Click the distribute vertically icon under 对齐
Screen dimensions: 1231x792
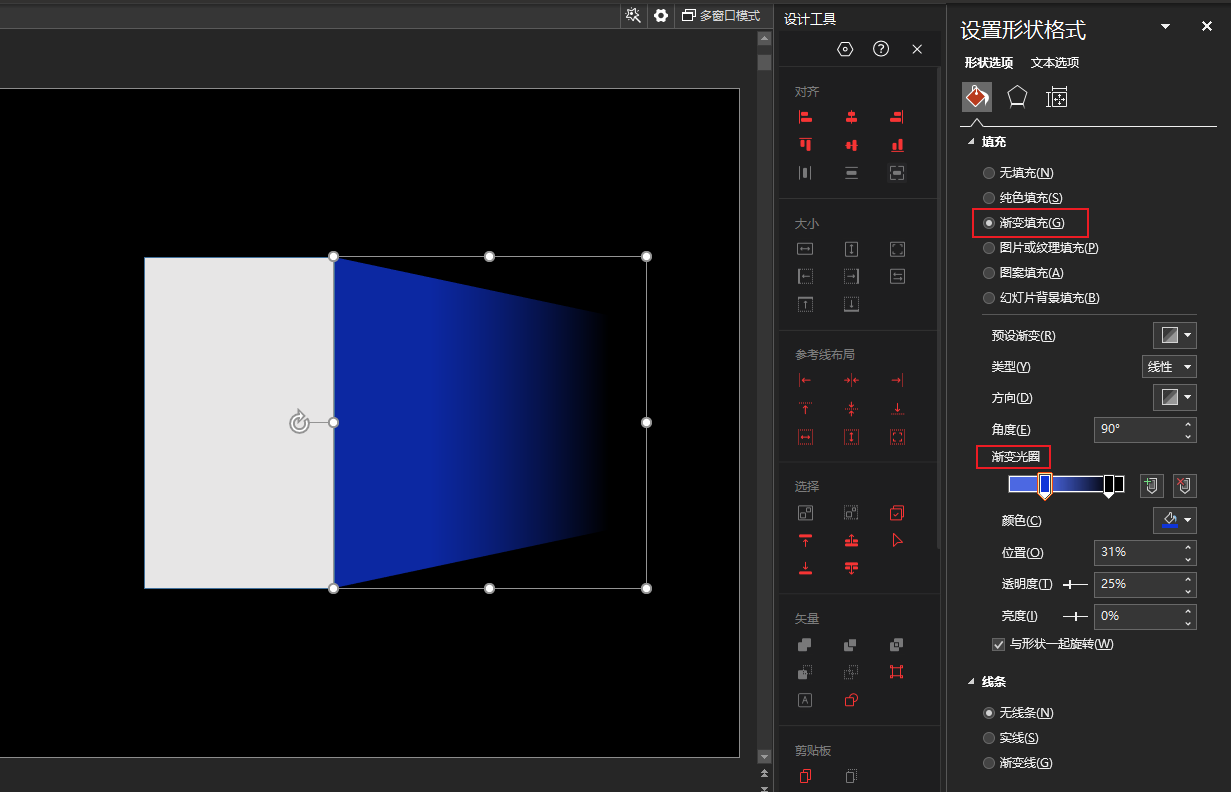(x=851, y=173)
